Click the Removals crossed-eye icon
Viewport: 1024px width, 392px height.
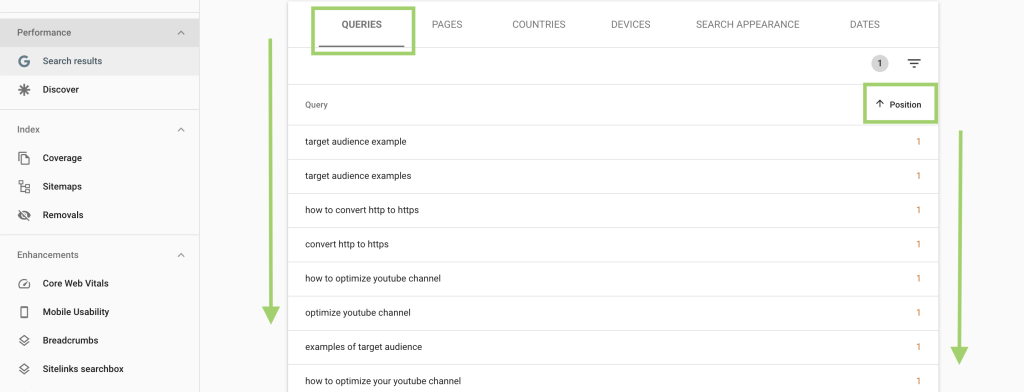pos(24,215)
